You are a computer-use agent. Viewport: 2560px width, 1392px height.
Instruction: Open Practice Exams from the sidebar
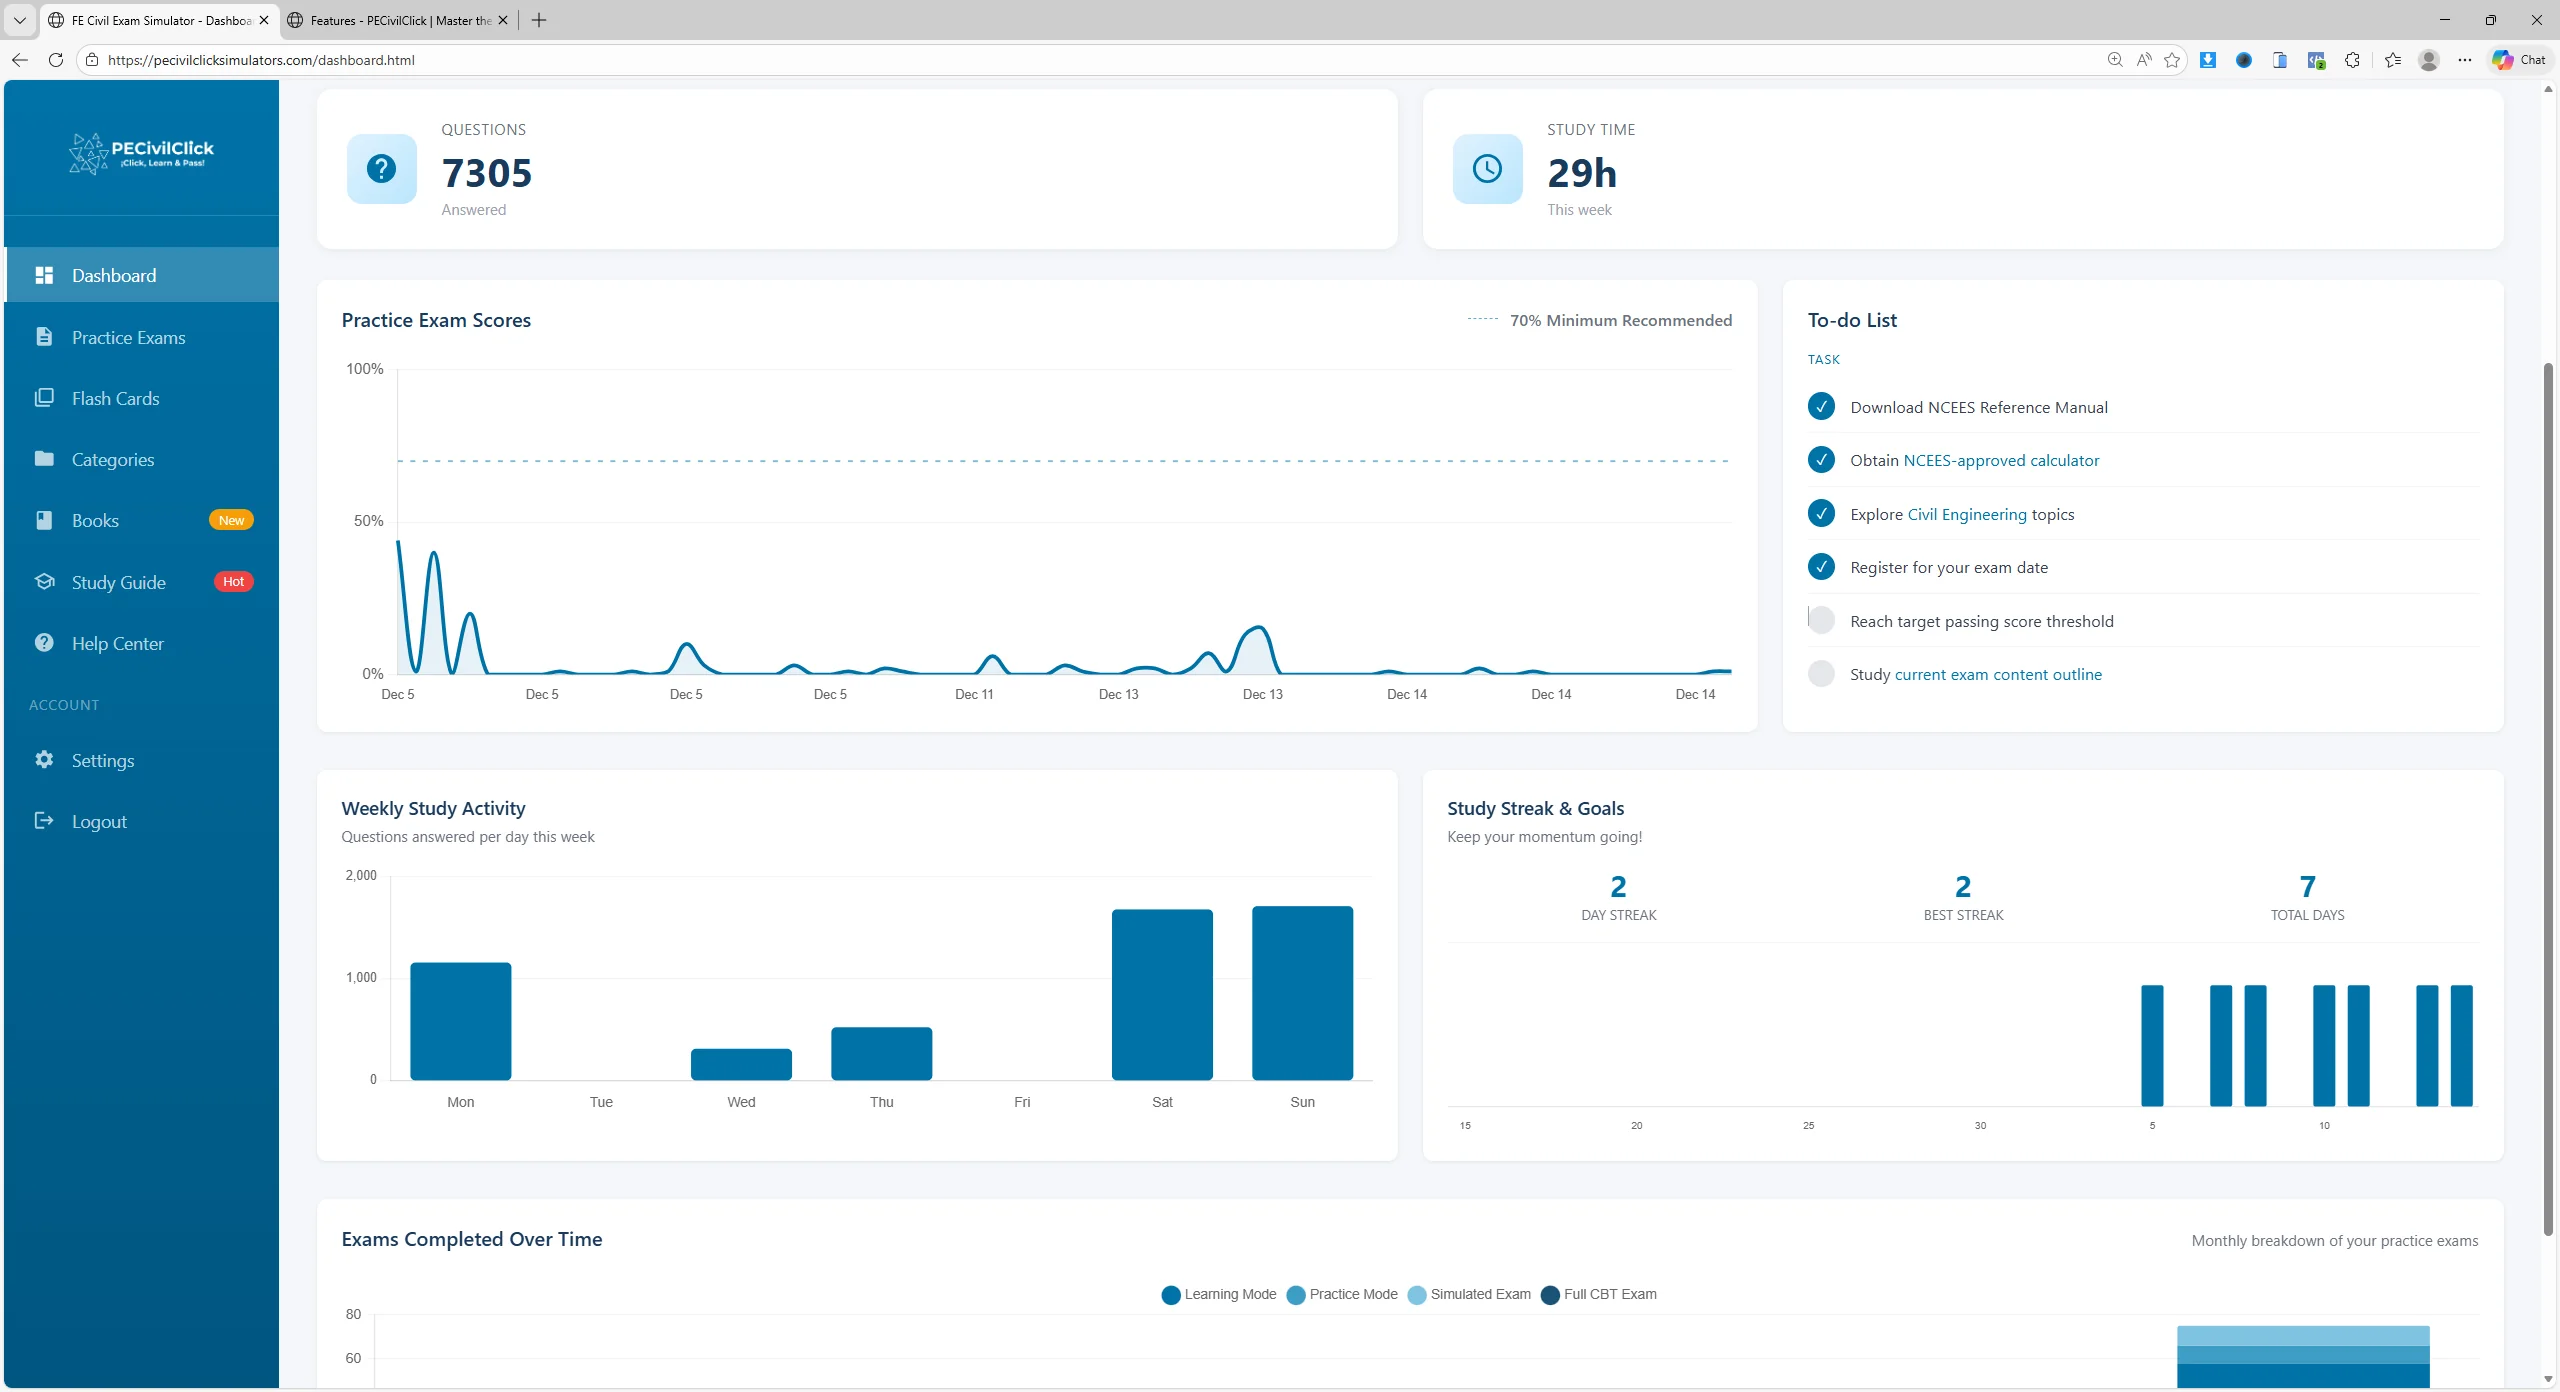(45, 337)
